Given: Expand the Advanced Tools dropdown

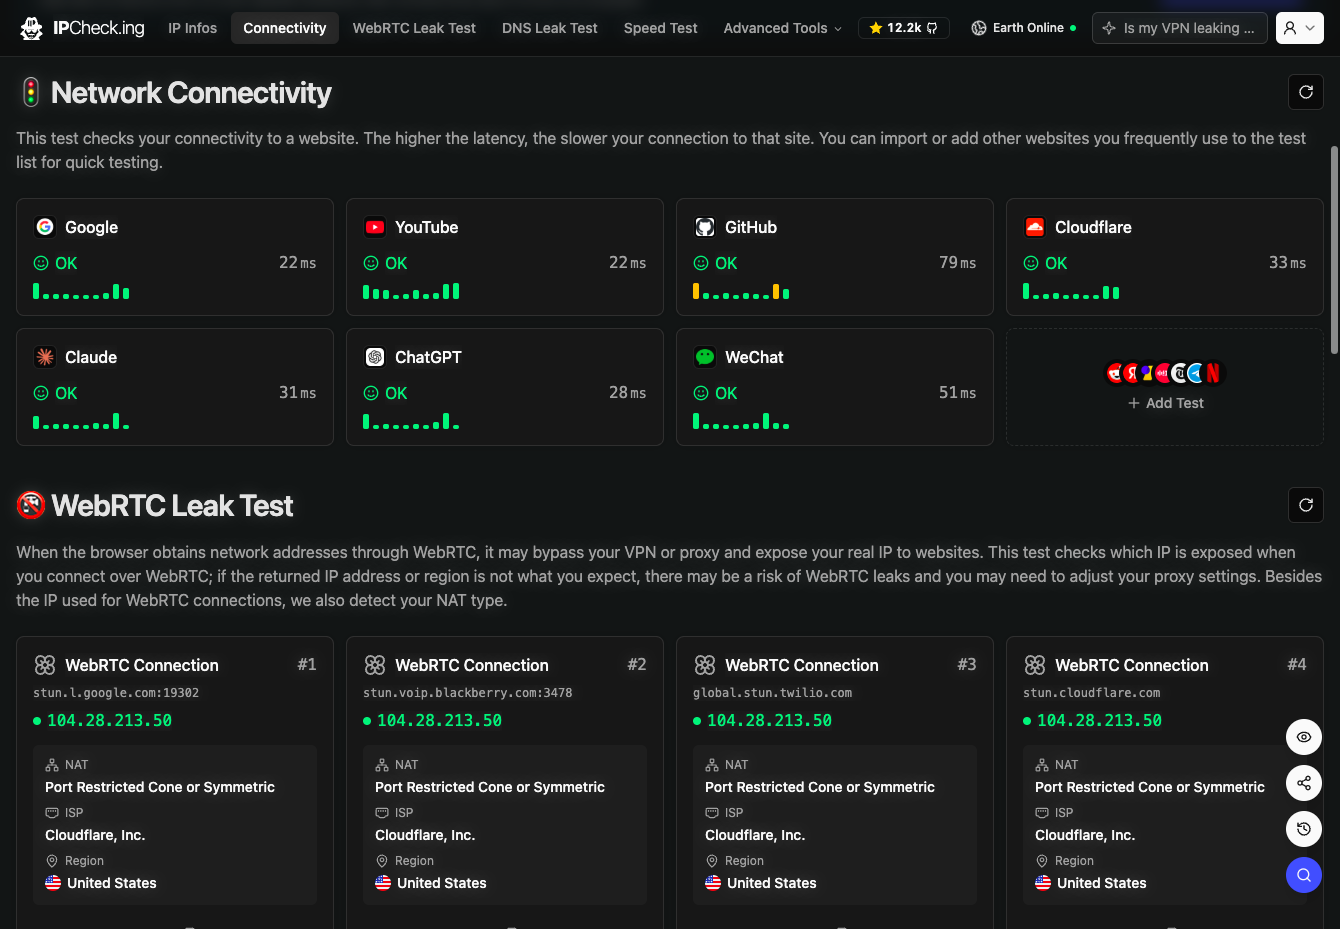Looking at the screenshot, I should [782, 28].
